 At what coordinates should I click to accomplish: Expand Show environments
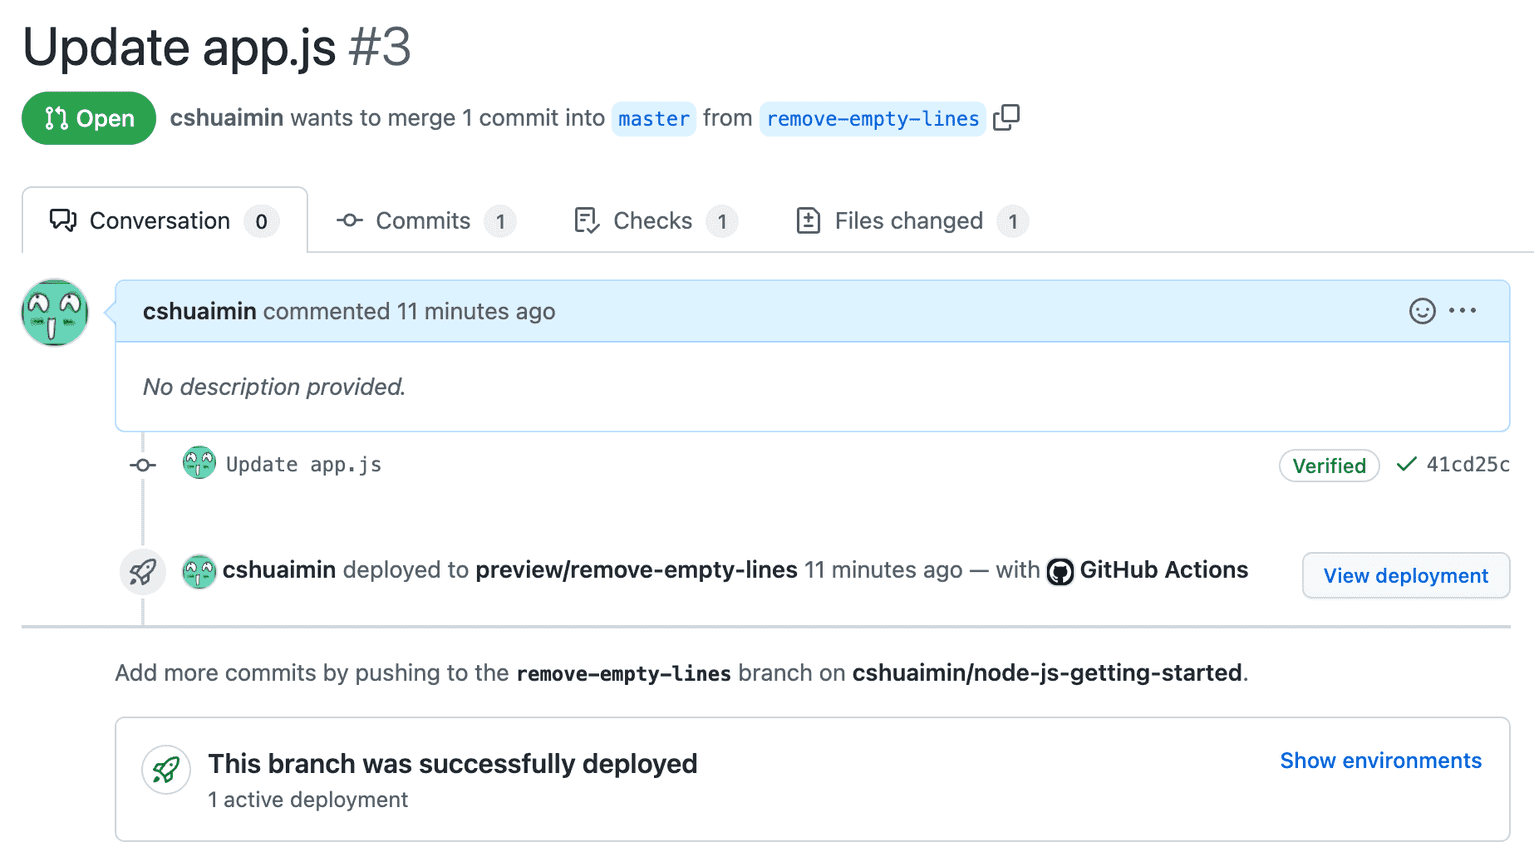coord(1380,761)
